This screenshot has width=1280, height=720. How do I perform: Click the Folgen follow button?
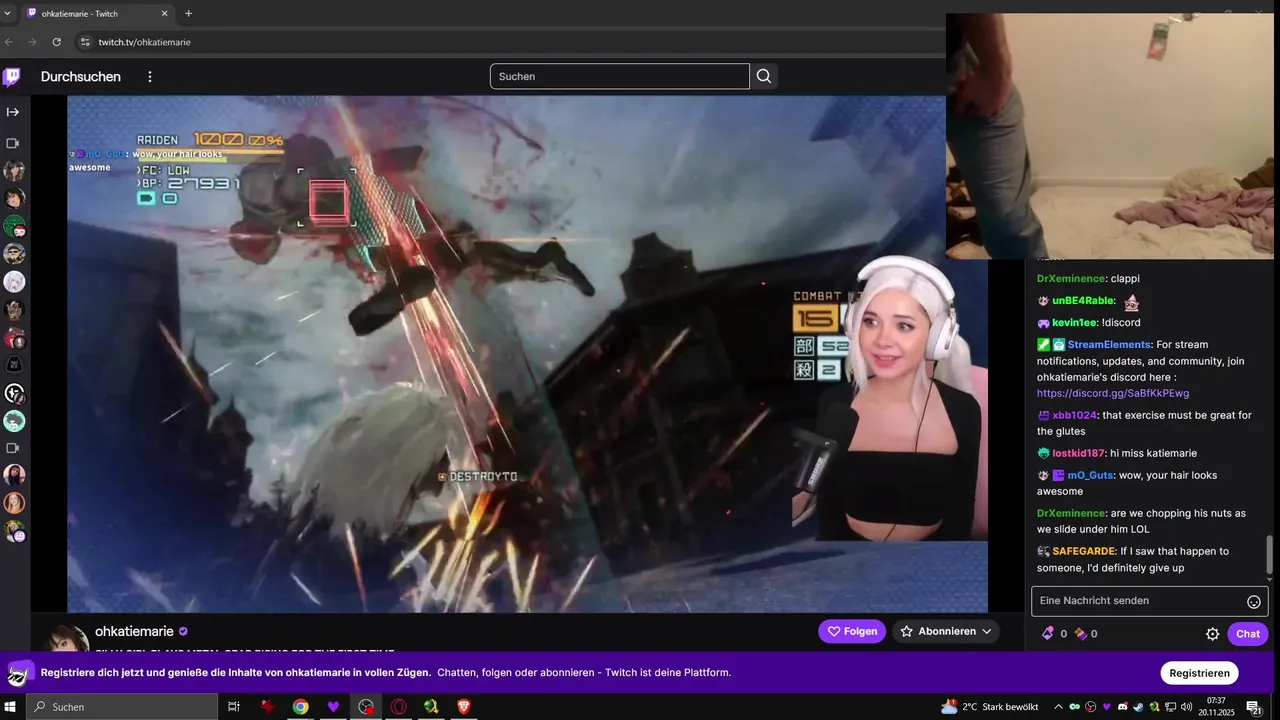(x=852, y=631)
